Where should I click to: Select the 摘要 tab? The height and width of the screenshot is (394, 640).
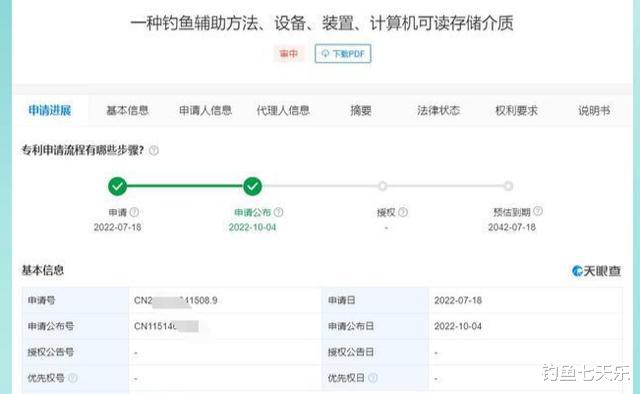(x=361, y=110)
